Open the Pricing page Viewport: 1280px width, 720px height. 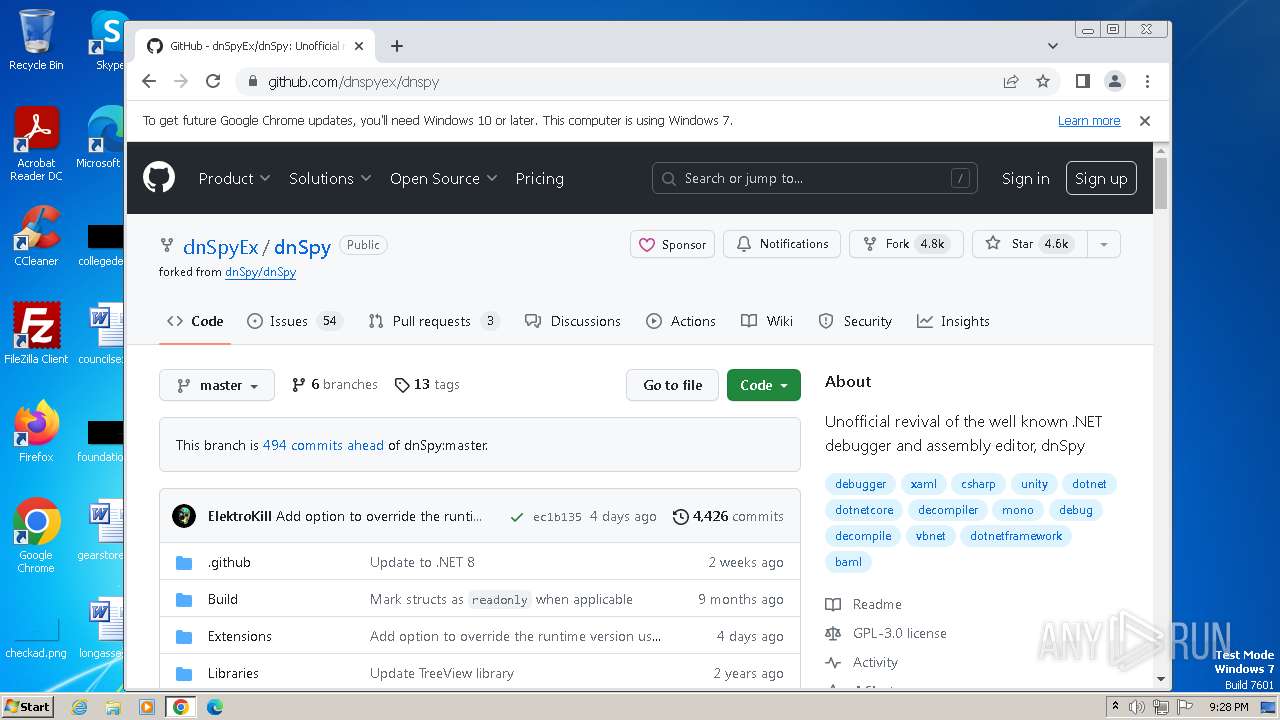pos(539,178)
